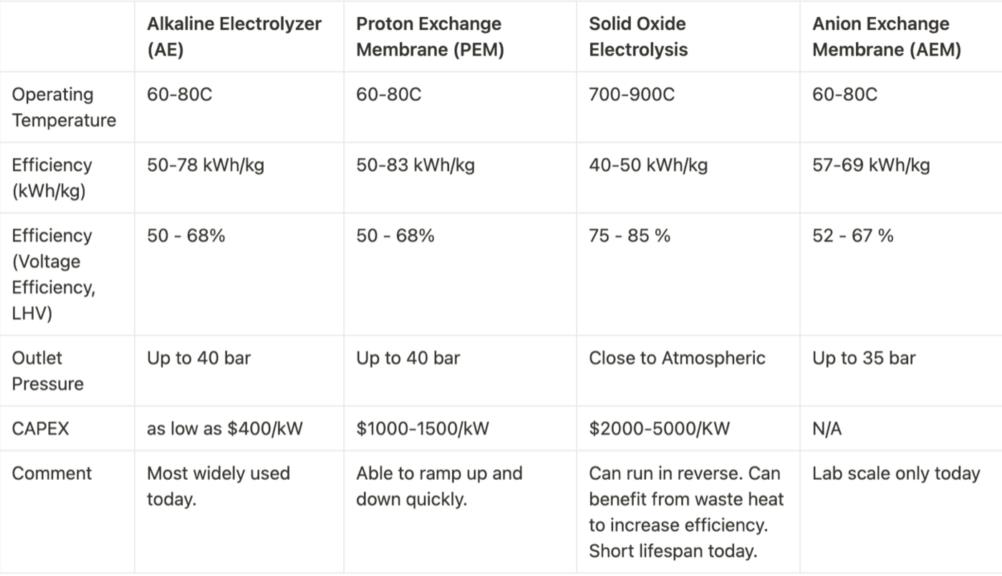Select the Proton Exchange Membrane (PEM) header
This screenshot has width=1002, height=576.
[429, 37]
